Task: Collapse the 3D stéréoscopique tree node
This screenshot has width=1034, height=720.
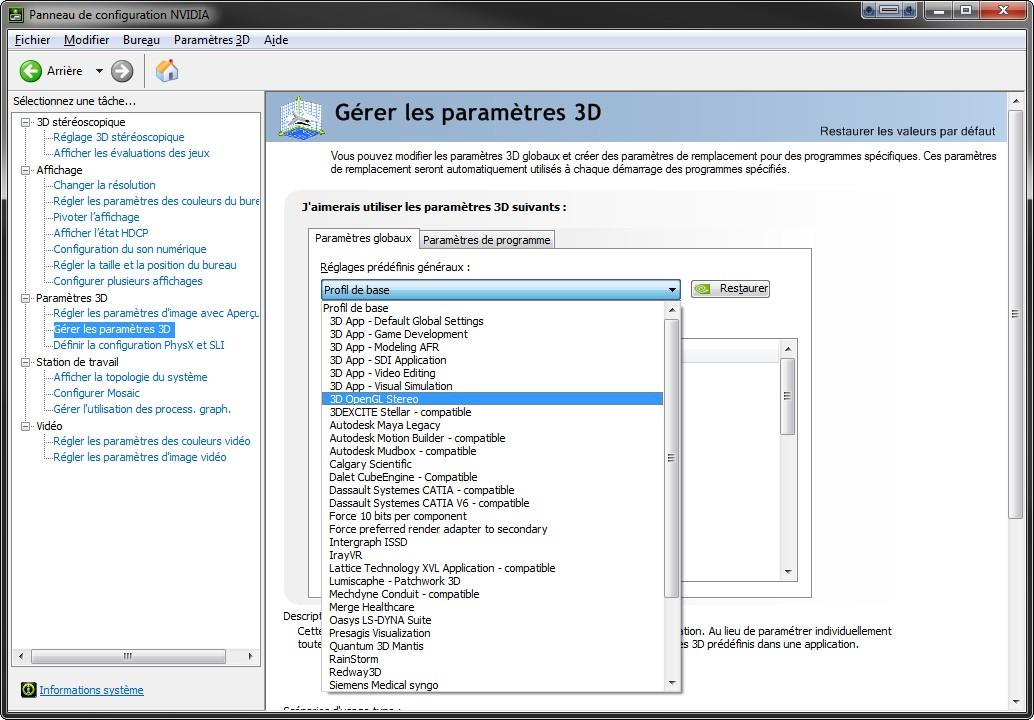Action: [x=26, y=122]
